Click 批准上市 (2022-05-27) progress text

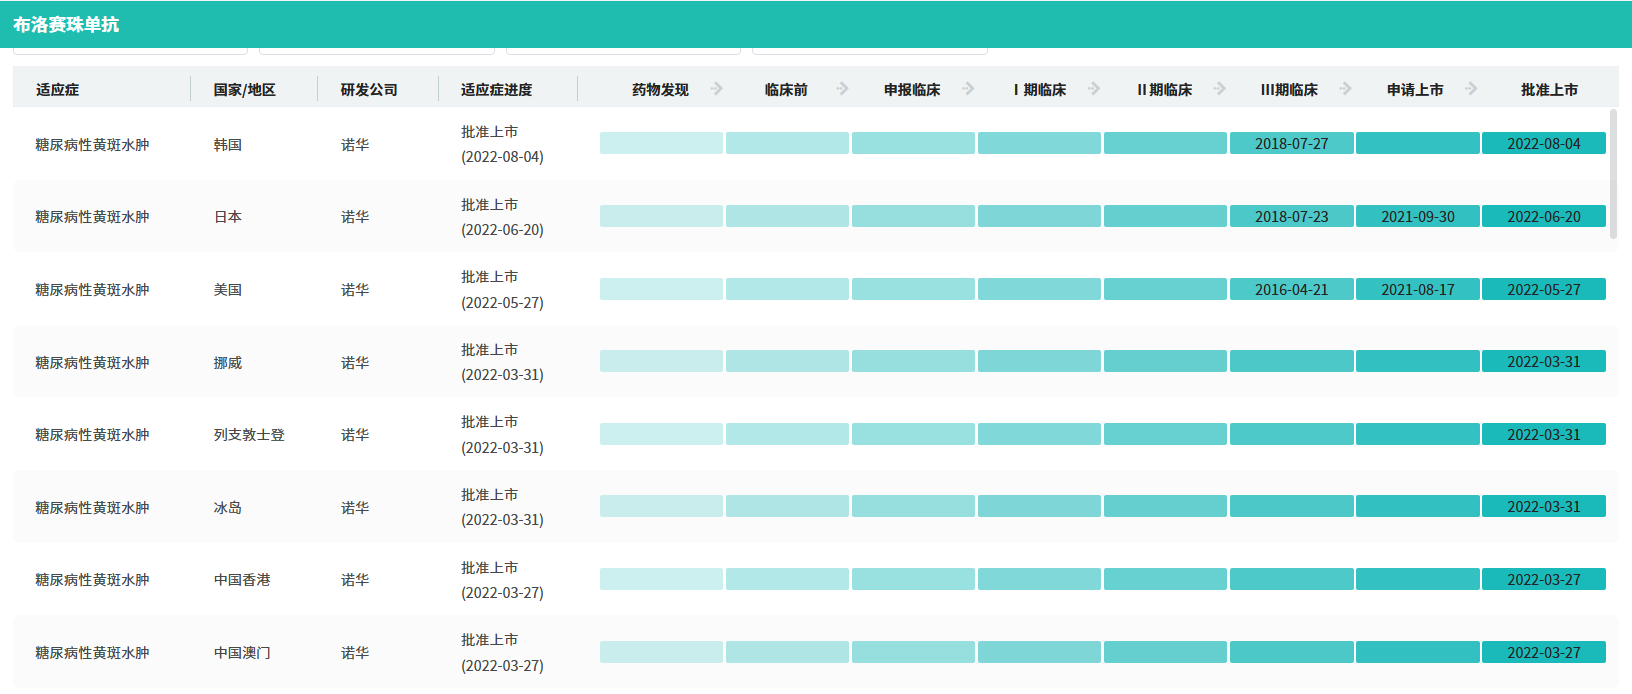pyautogui.click(x=502, y=290)
